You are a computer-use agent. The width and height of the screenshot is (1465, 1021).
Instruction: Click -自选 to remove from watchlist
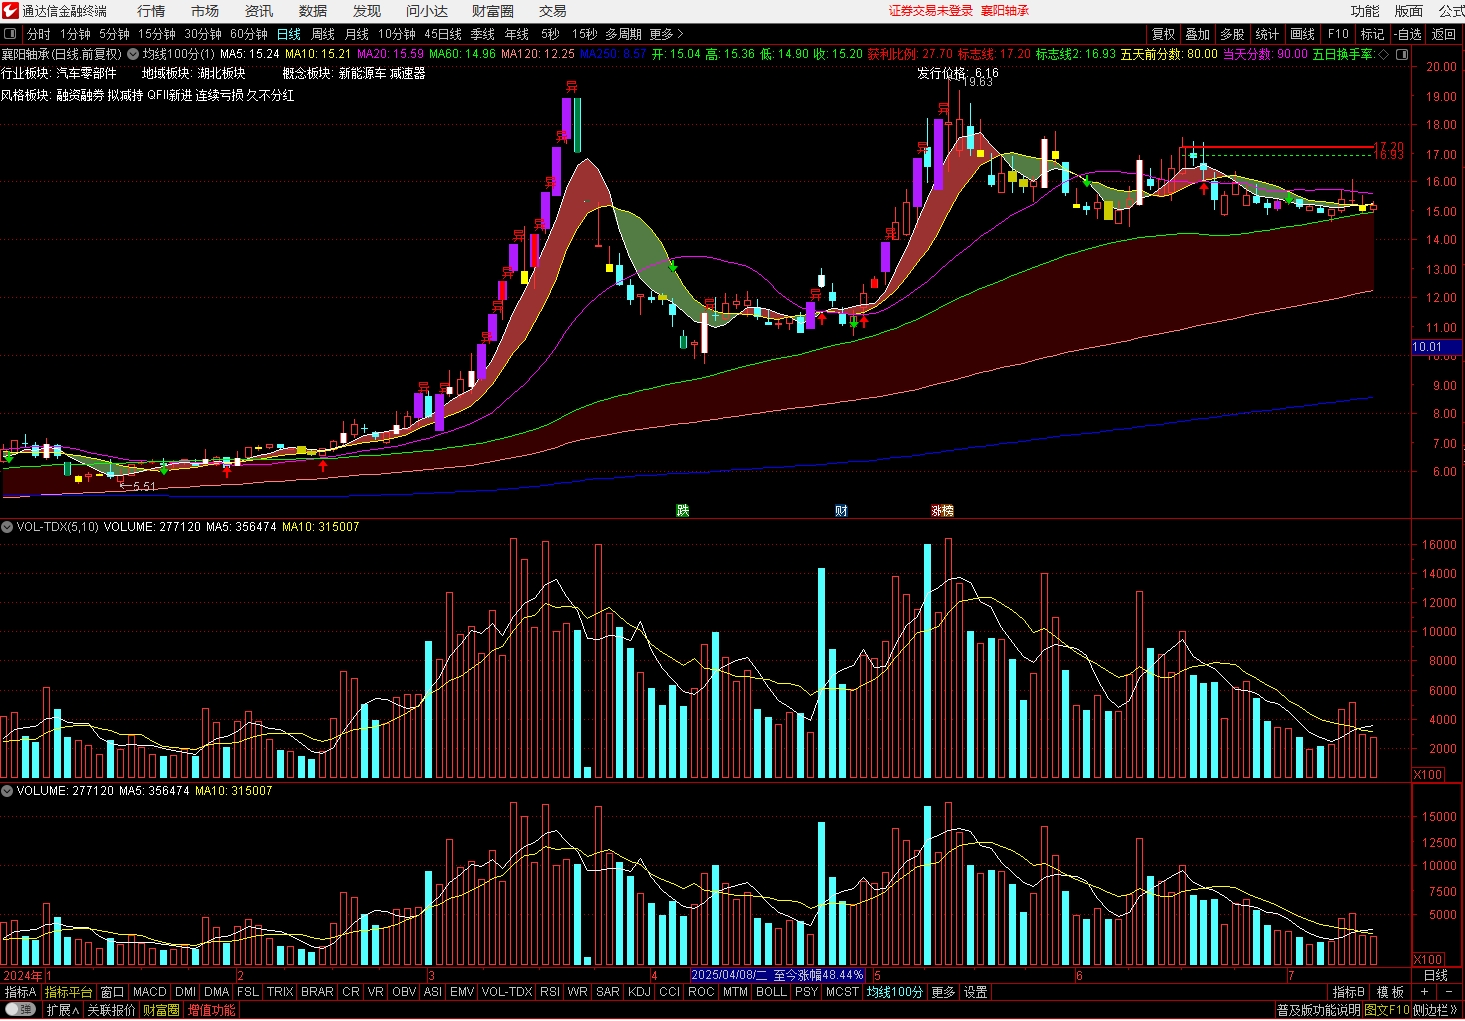tap(1408, 34)
